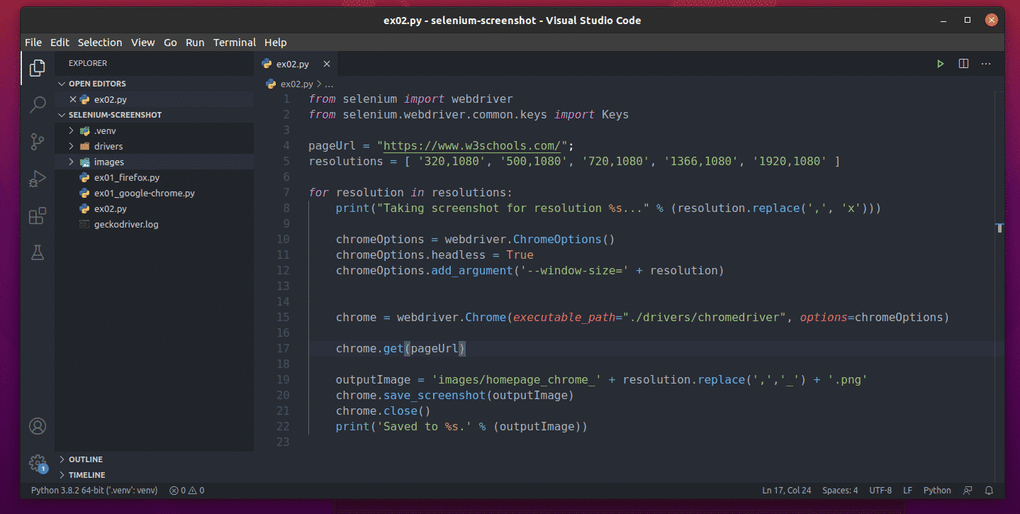Click Ln 17, Col 24 status

pos(786,491)
